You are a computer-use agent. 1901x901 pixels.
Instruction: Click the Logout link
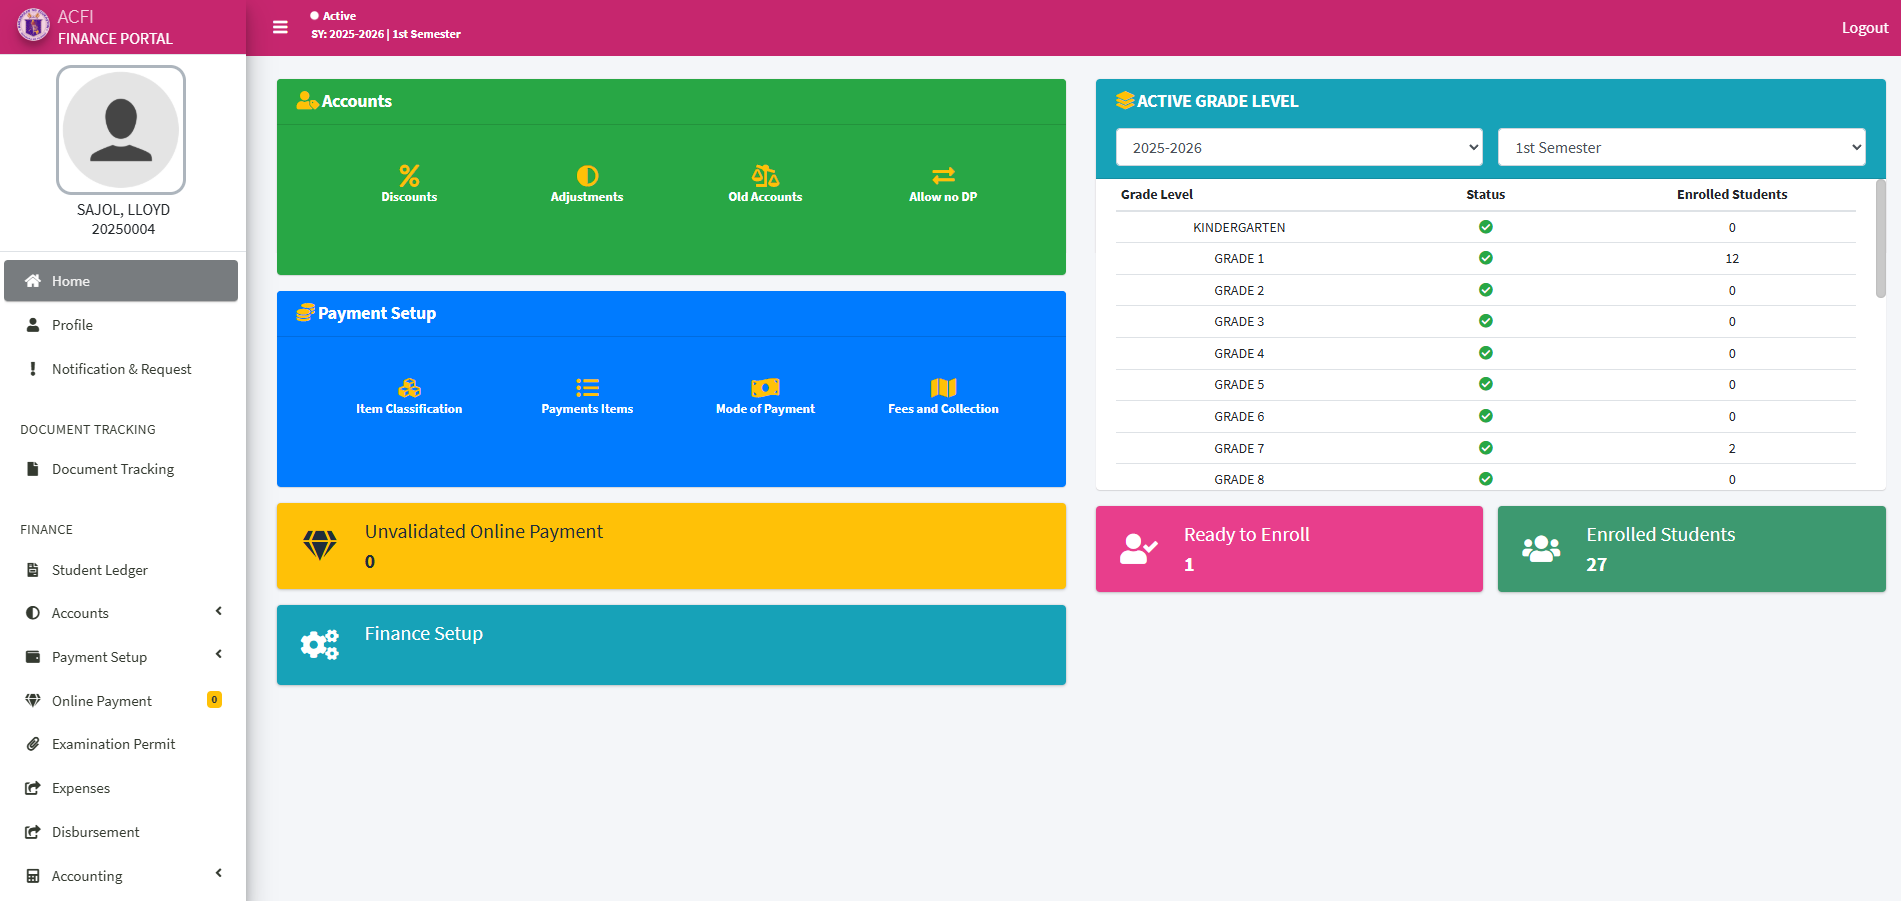1864,28
